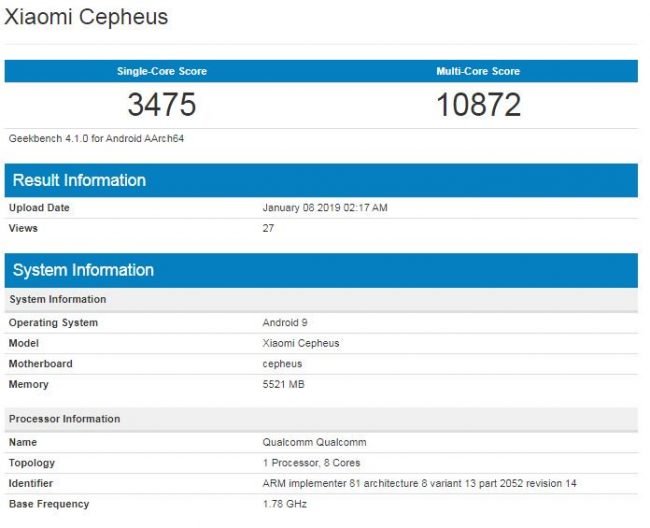
Task: Select the Single-Core Score header
Action: tap(162, 71)
